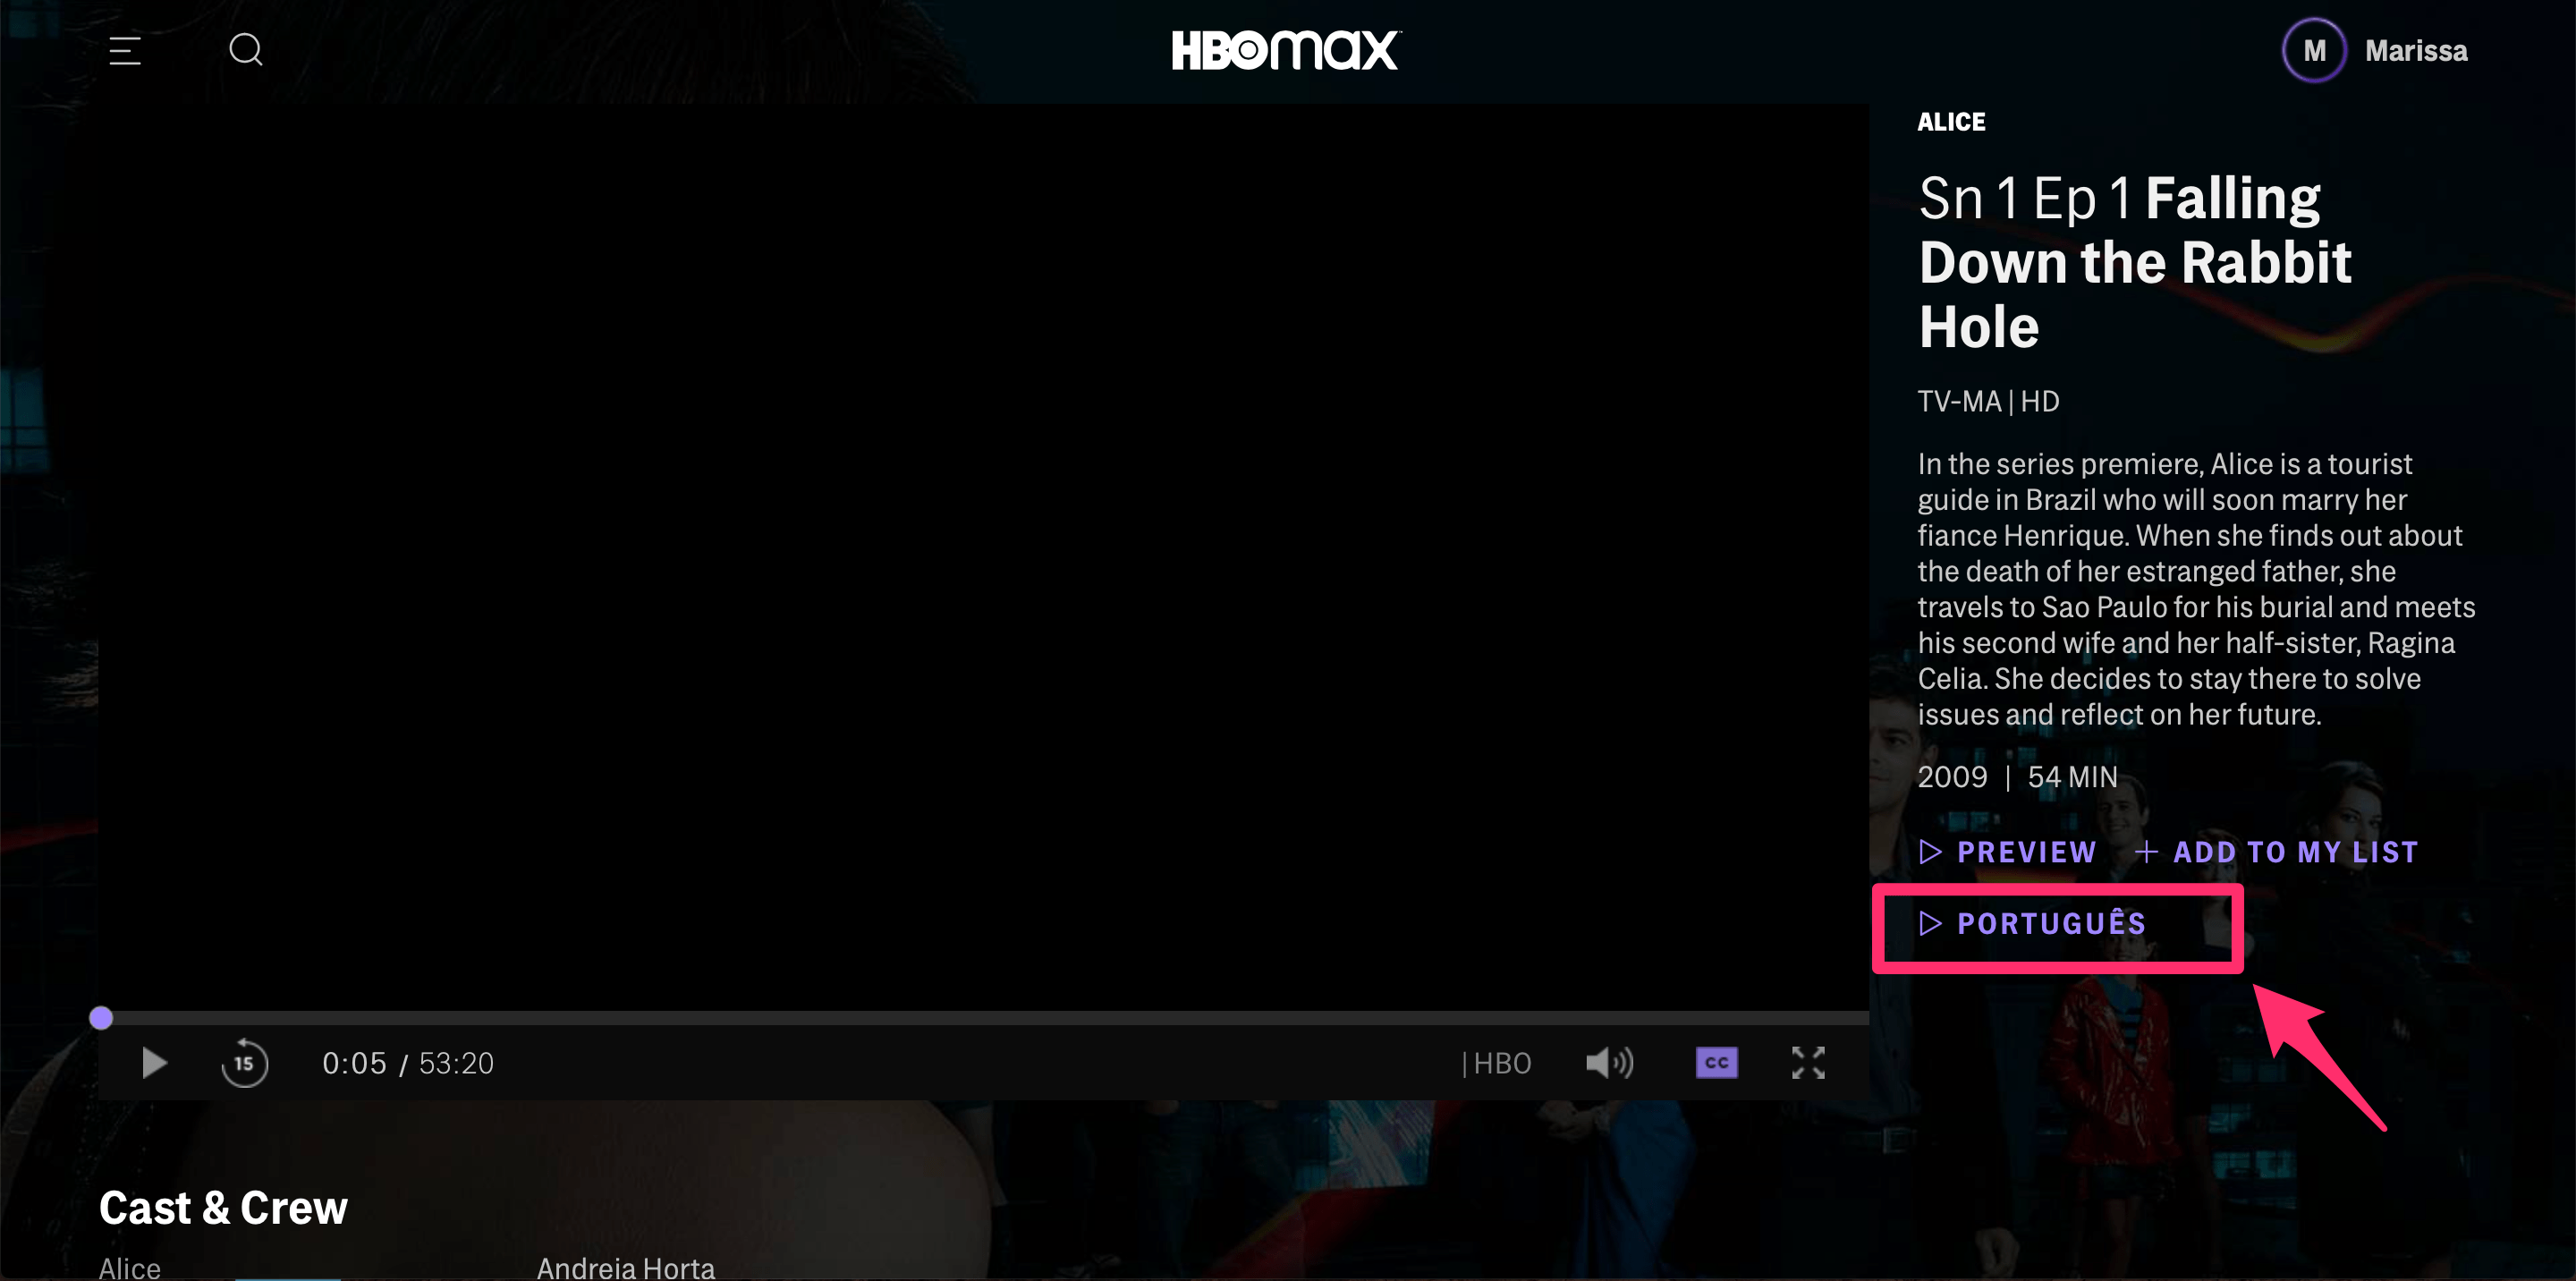Rewind 15 seconds with skip-back icon
Image resolution: width=2576 pixels, height=1281 pixels.
(244, 1063)
